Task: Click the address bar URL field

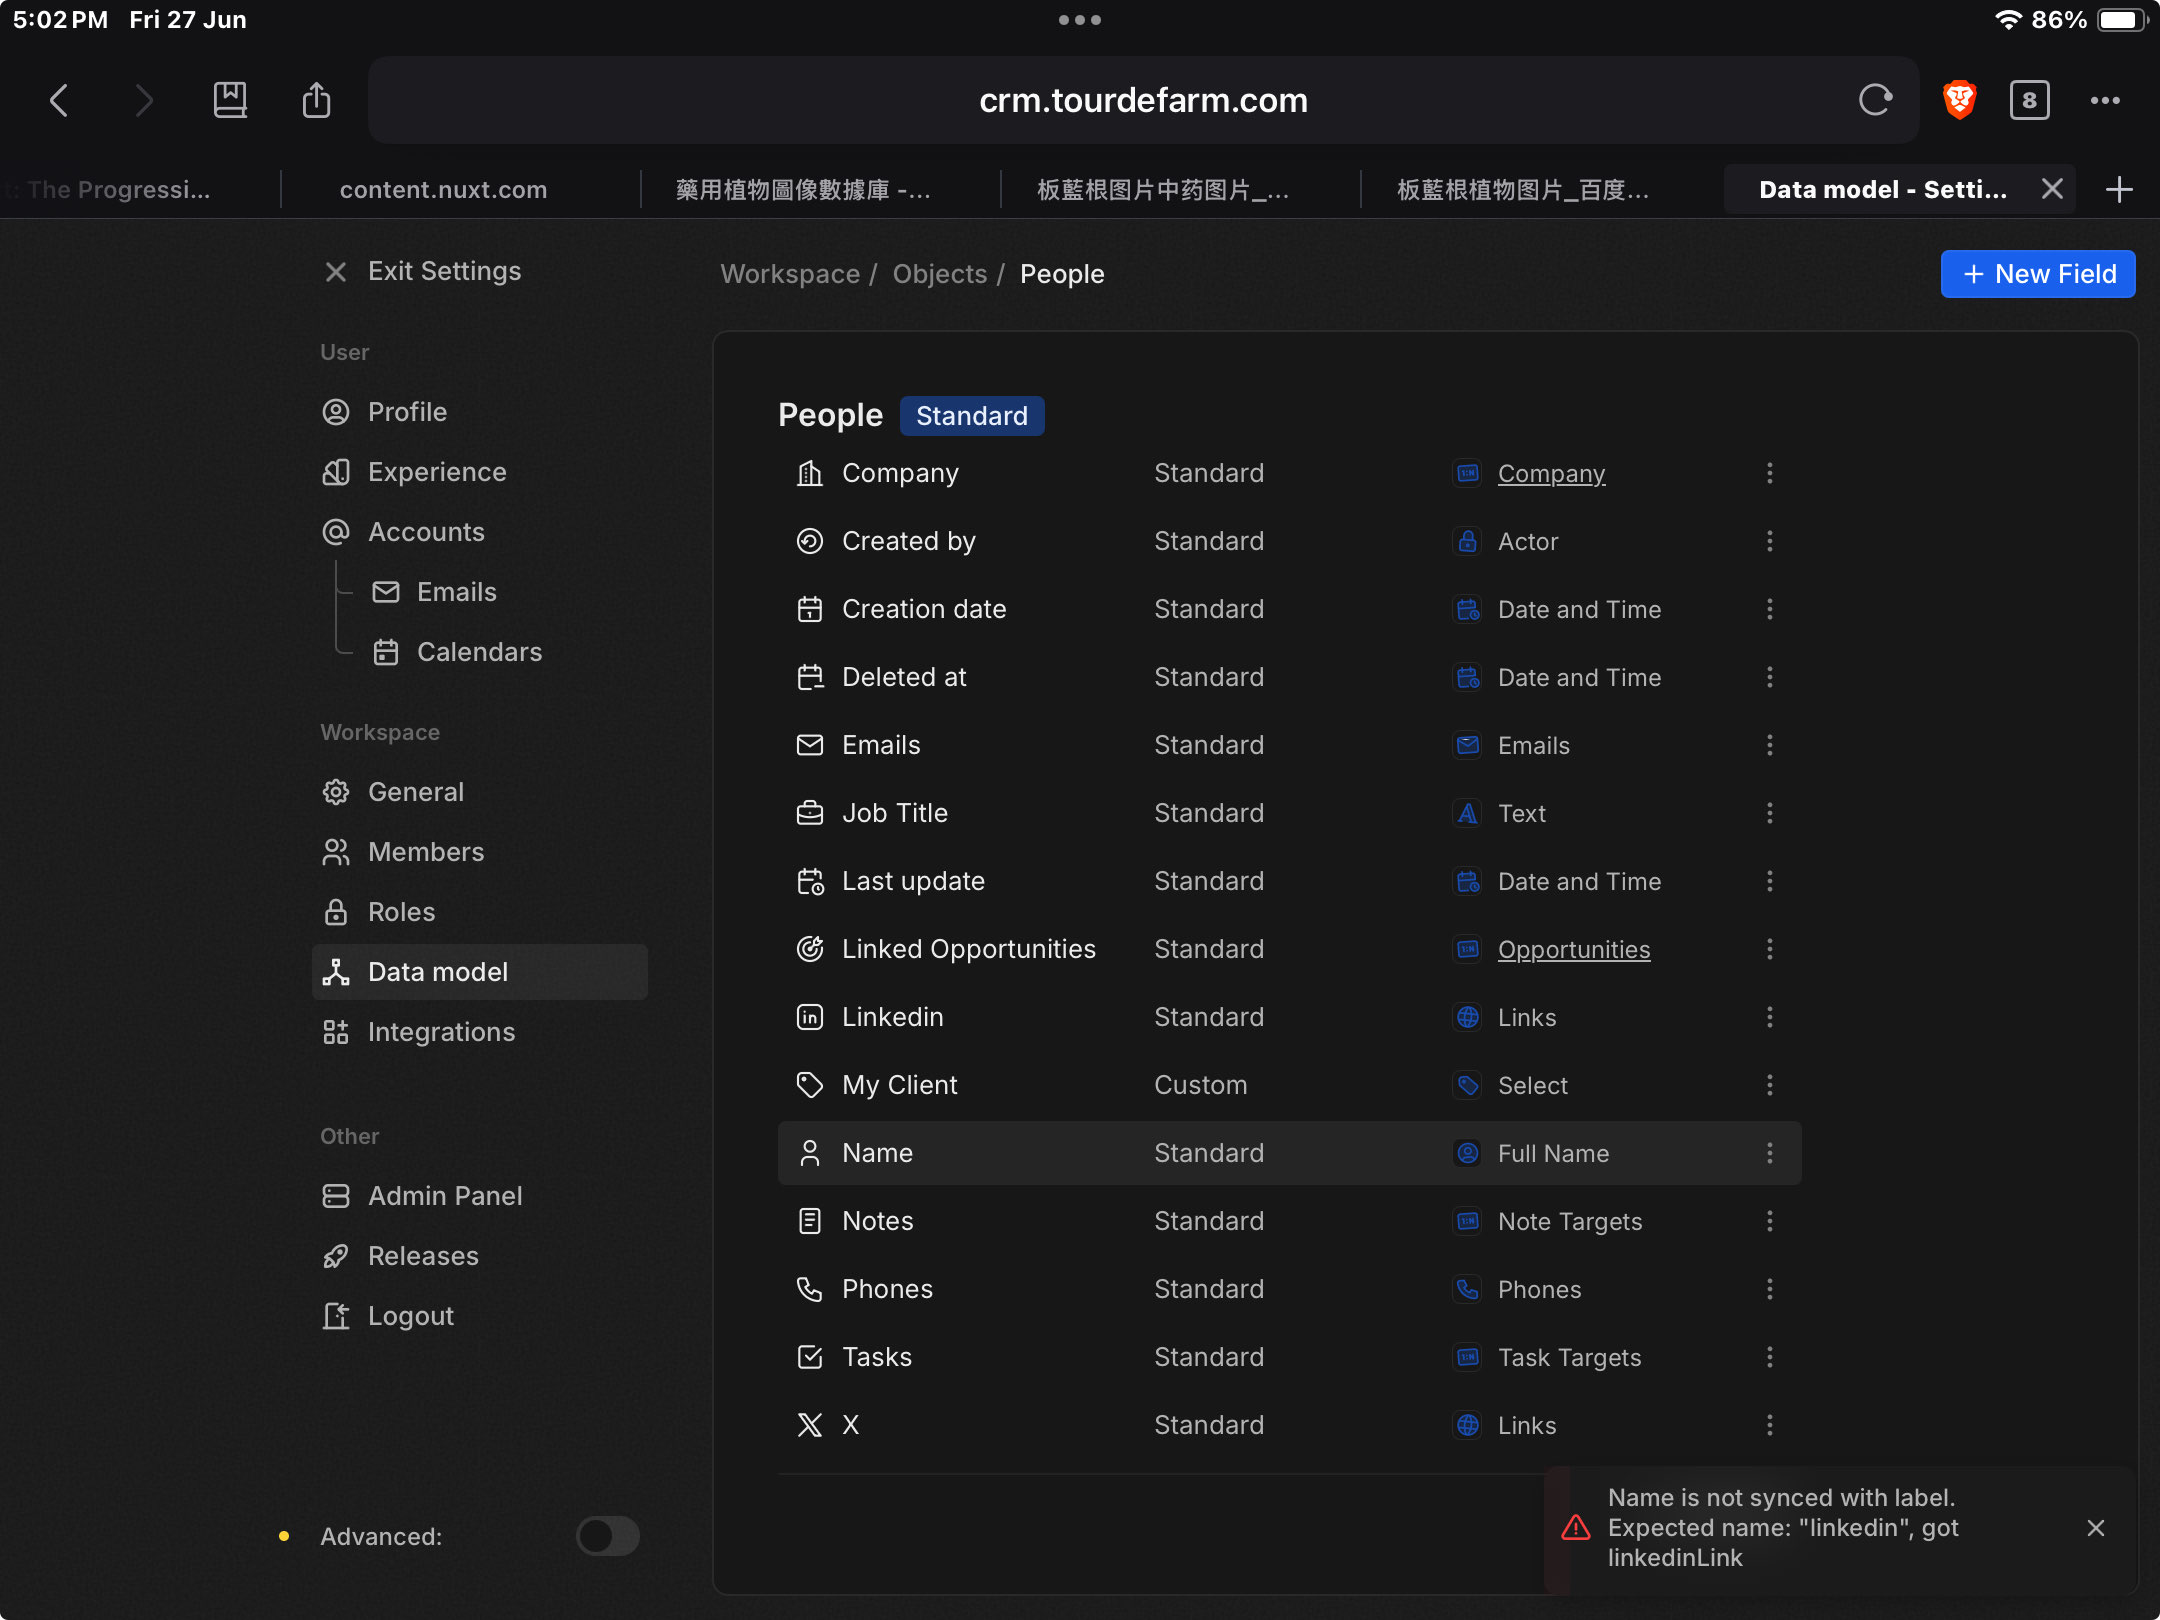Action: [x=1142, y=100]
